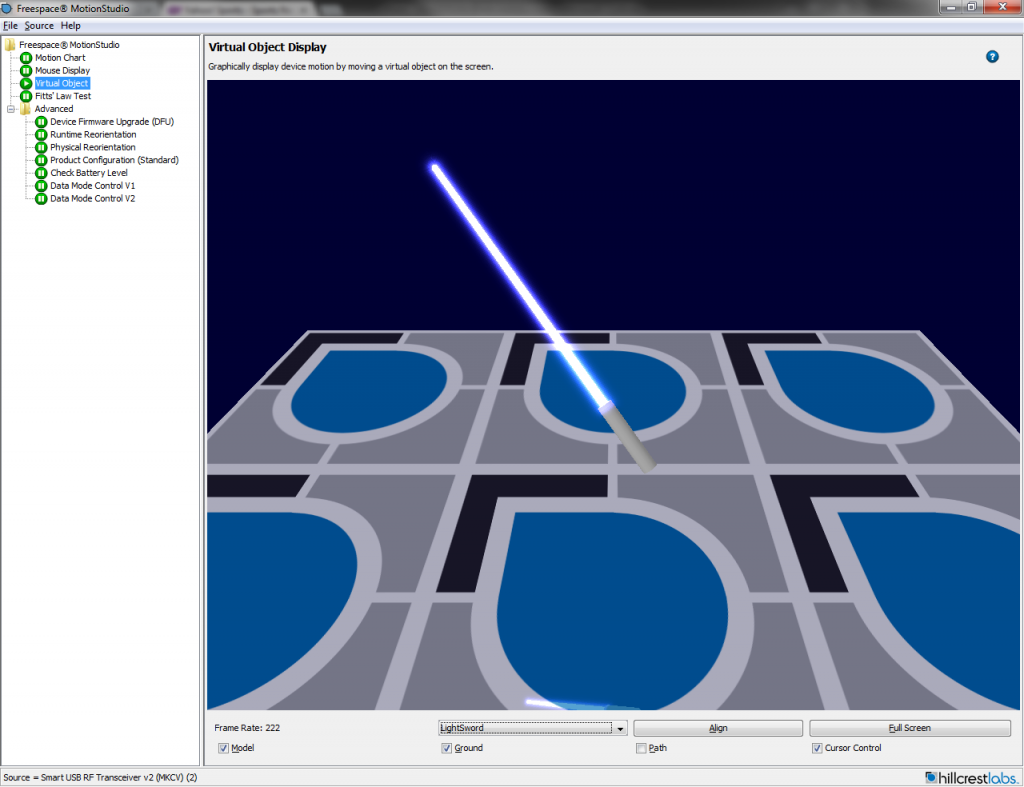Minimize the MotionStudio window

(950, 7)
